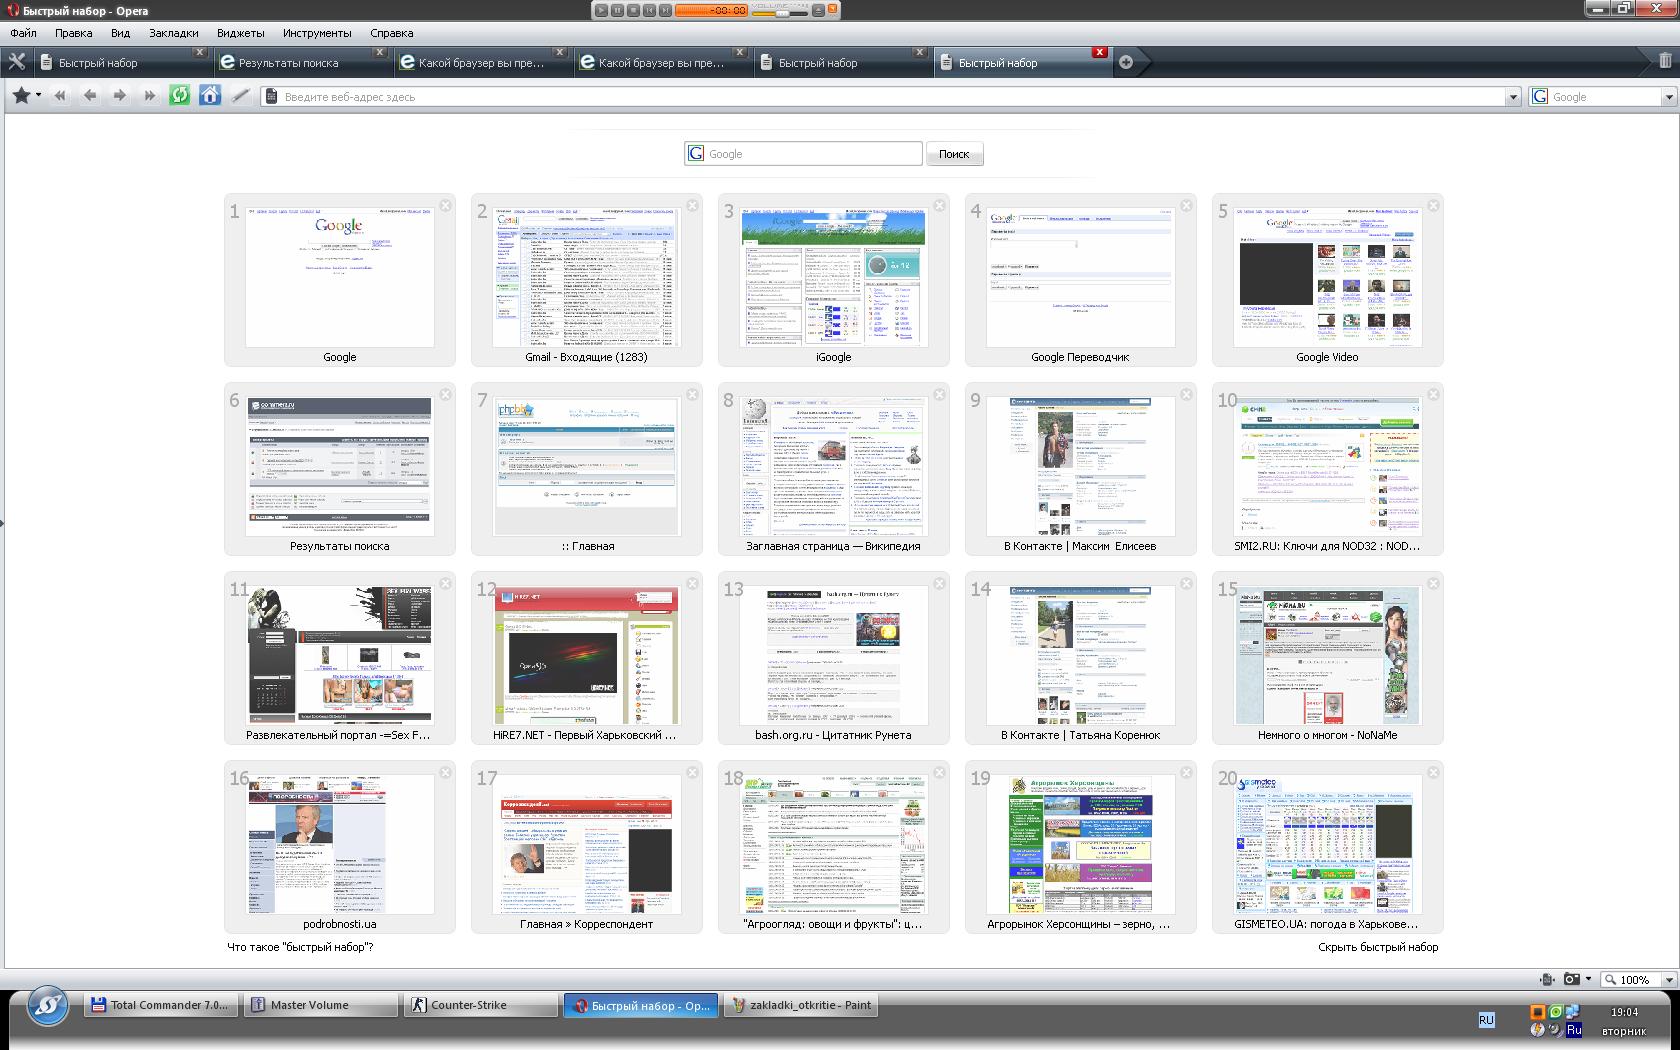Viewport: 1680px width, 1050px height.
Task: Open the panels wrench icon left of tabs
Action: [17, 61]
